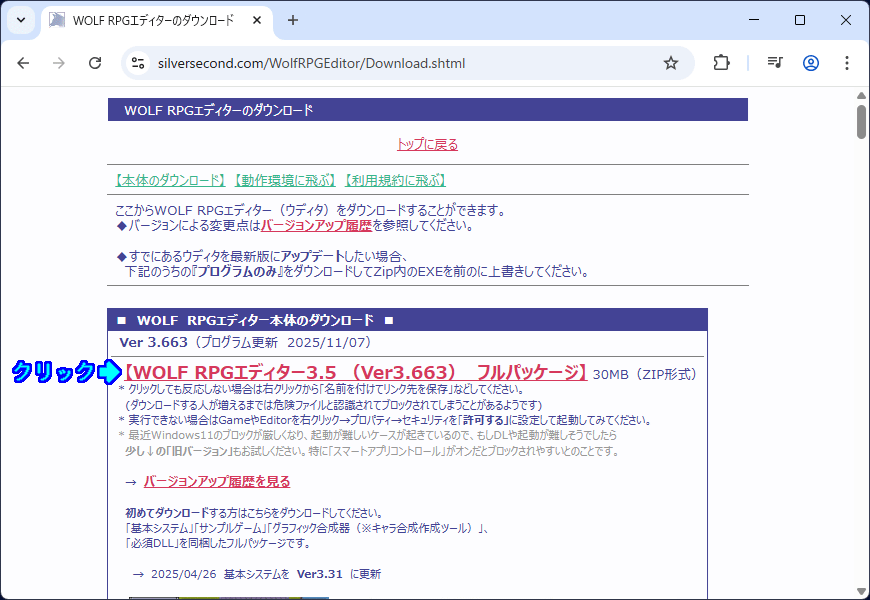
Task: Click the address bar URL field
Action: coord(400,63)
